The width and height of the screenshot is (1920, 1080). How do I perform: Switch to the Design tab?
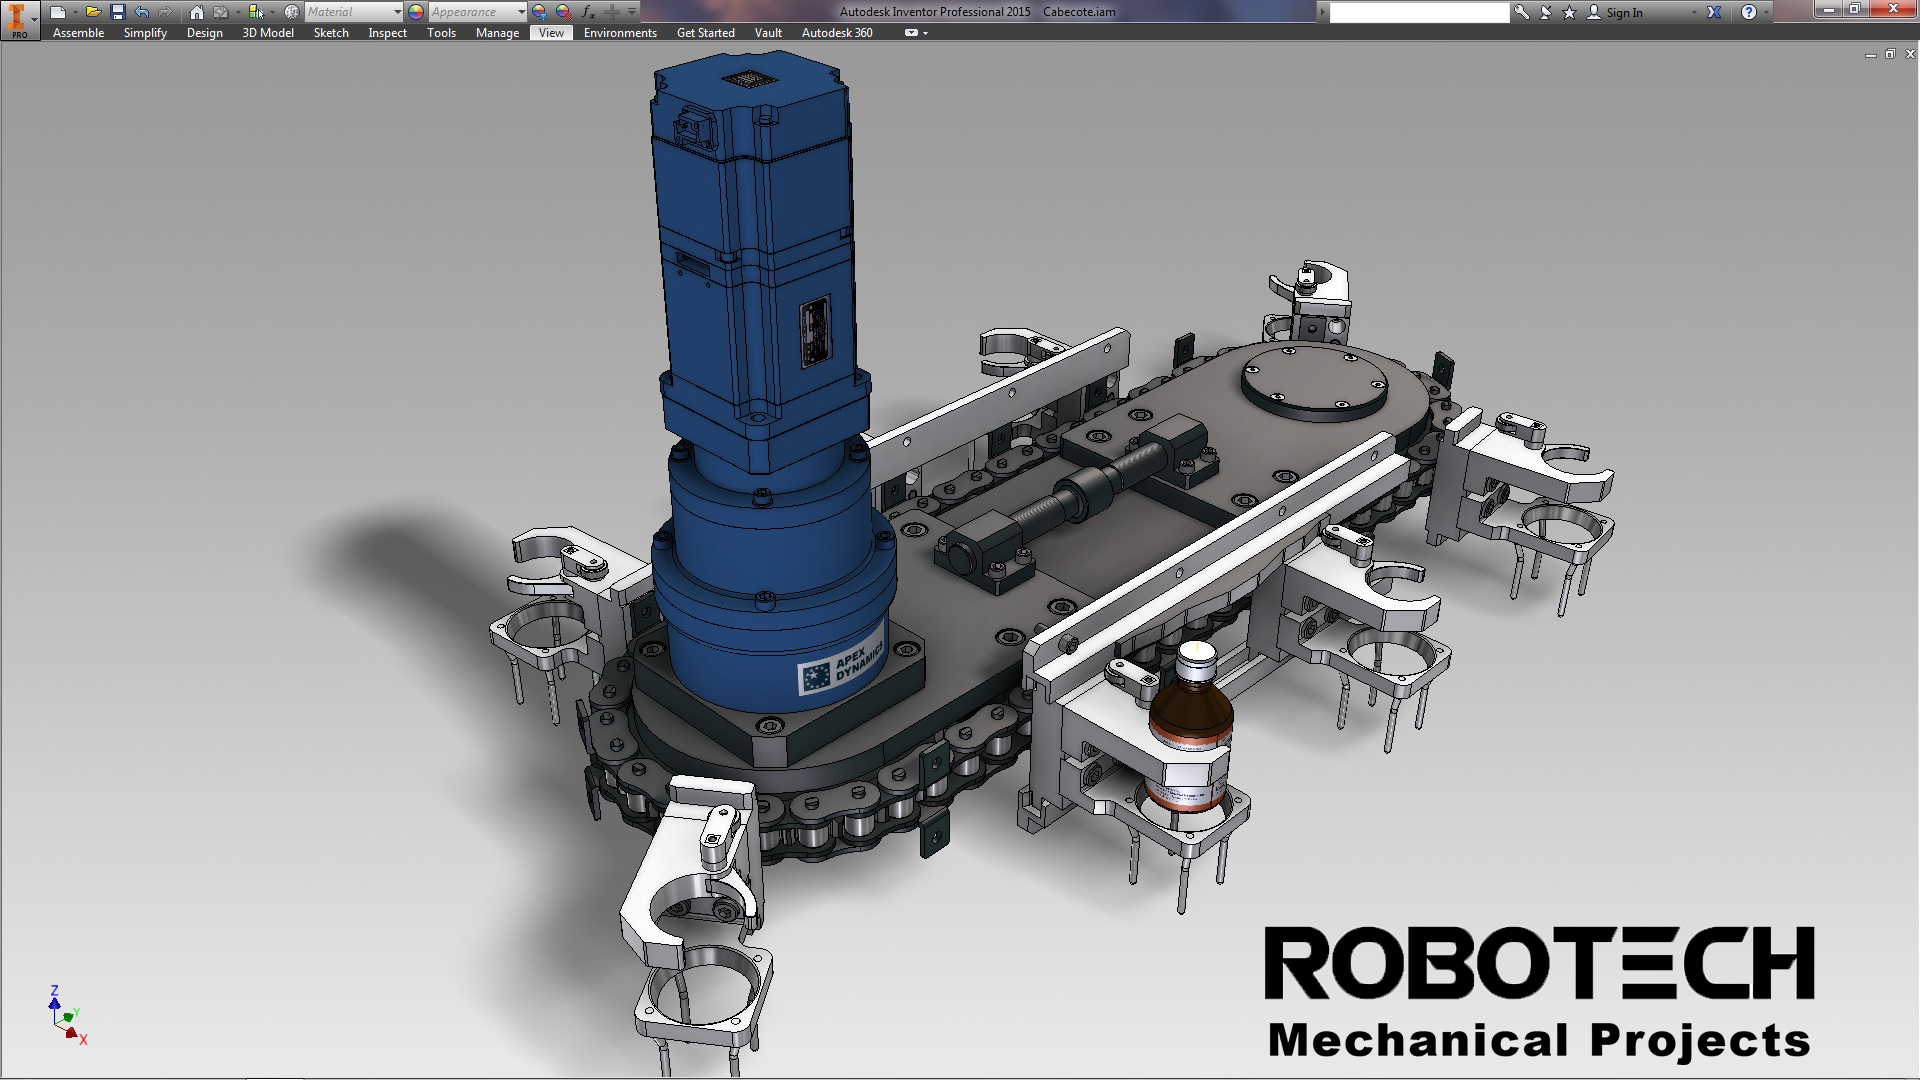[x=205, y=33]
